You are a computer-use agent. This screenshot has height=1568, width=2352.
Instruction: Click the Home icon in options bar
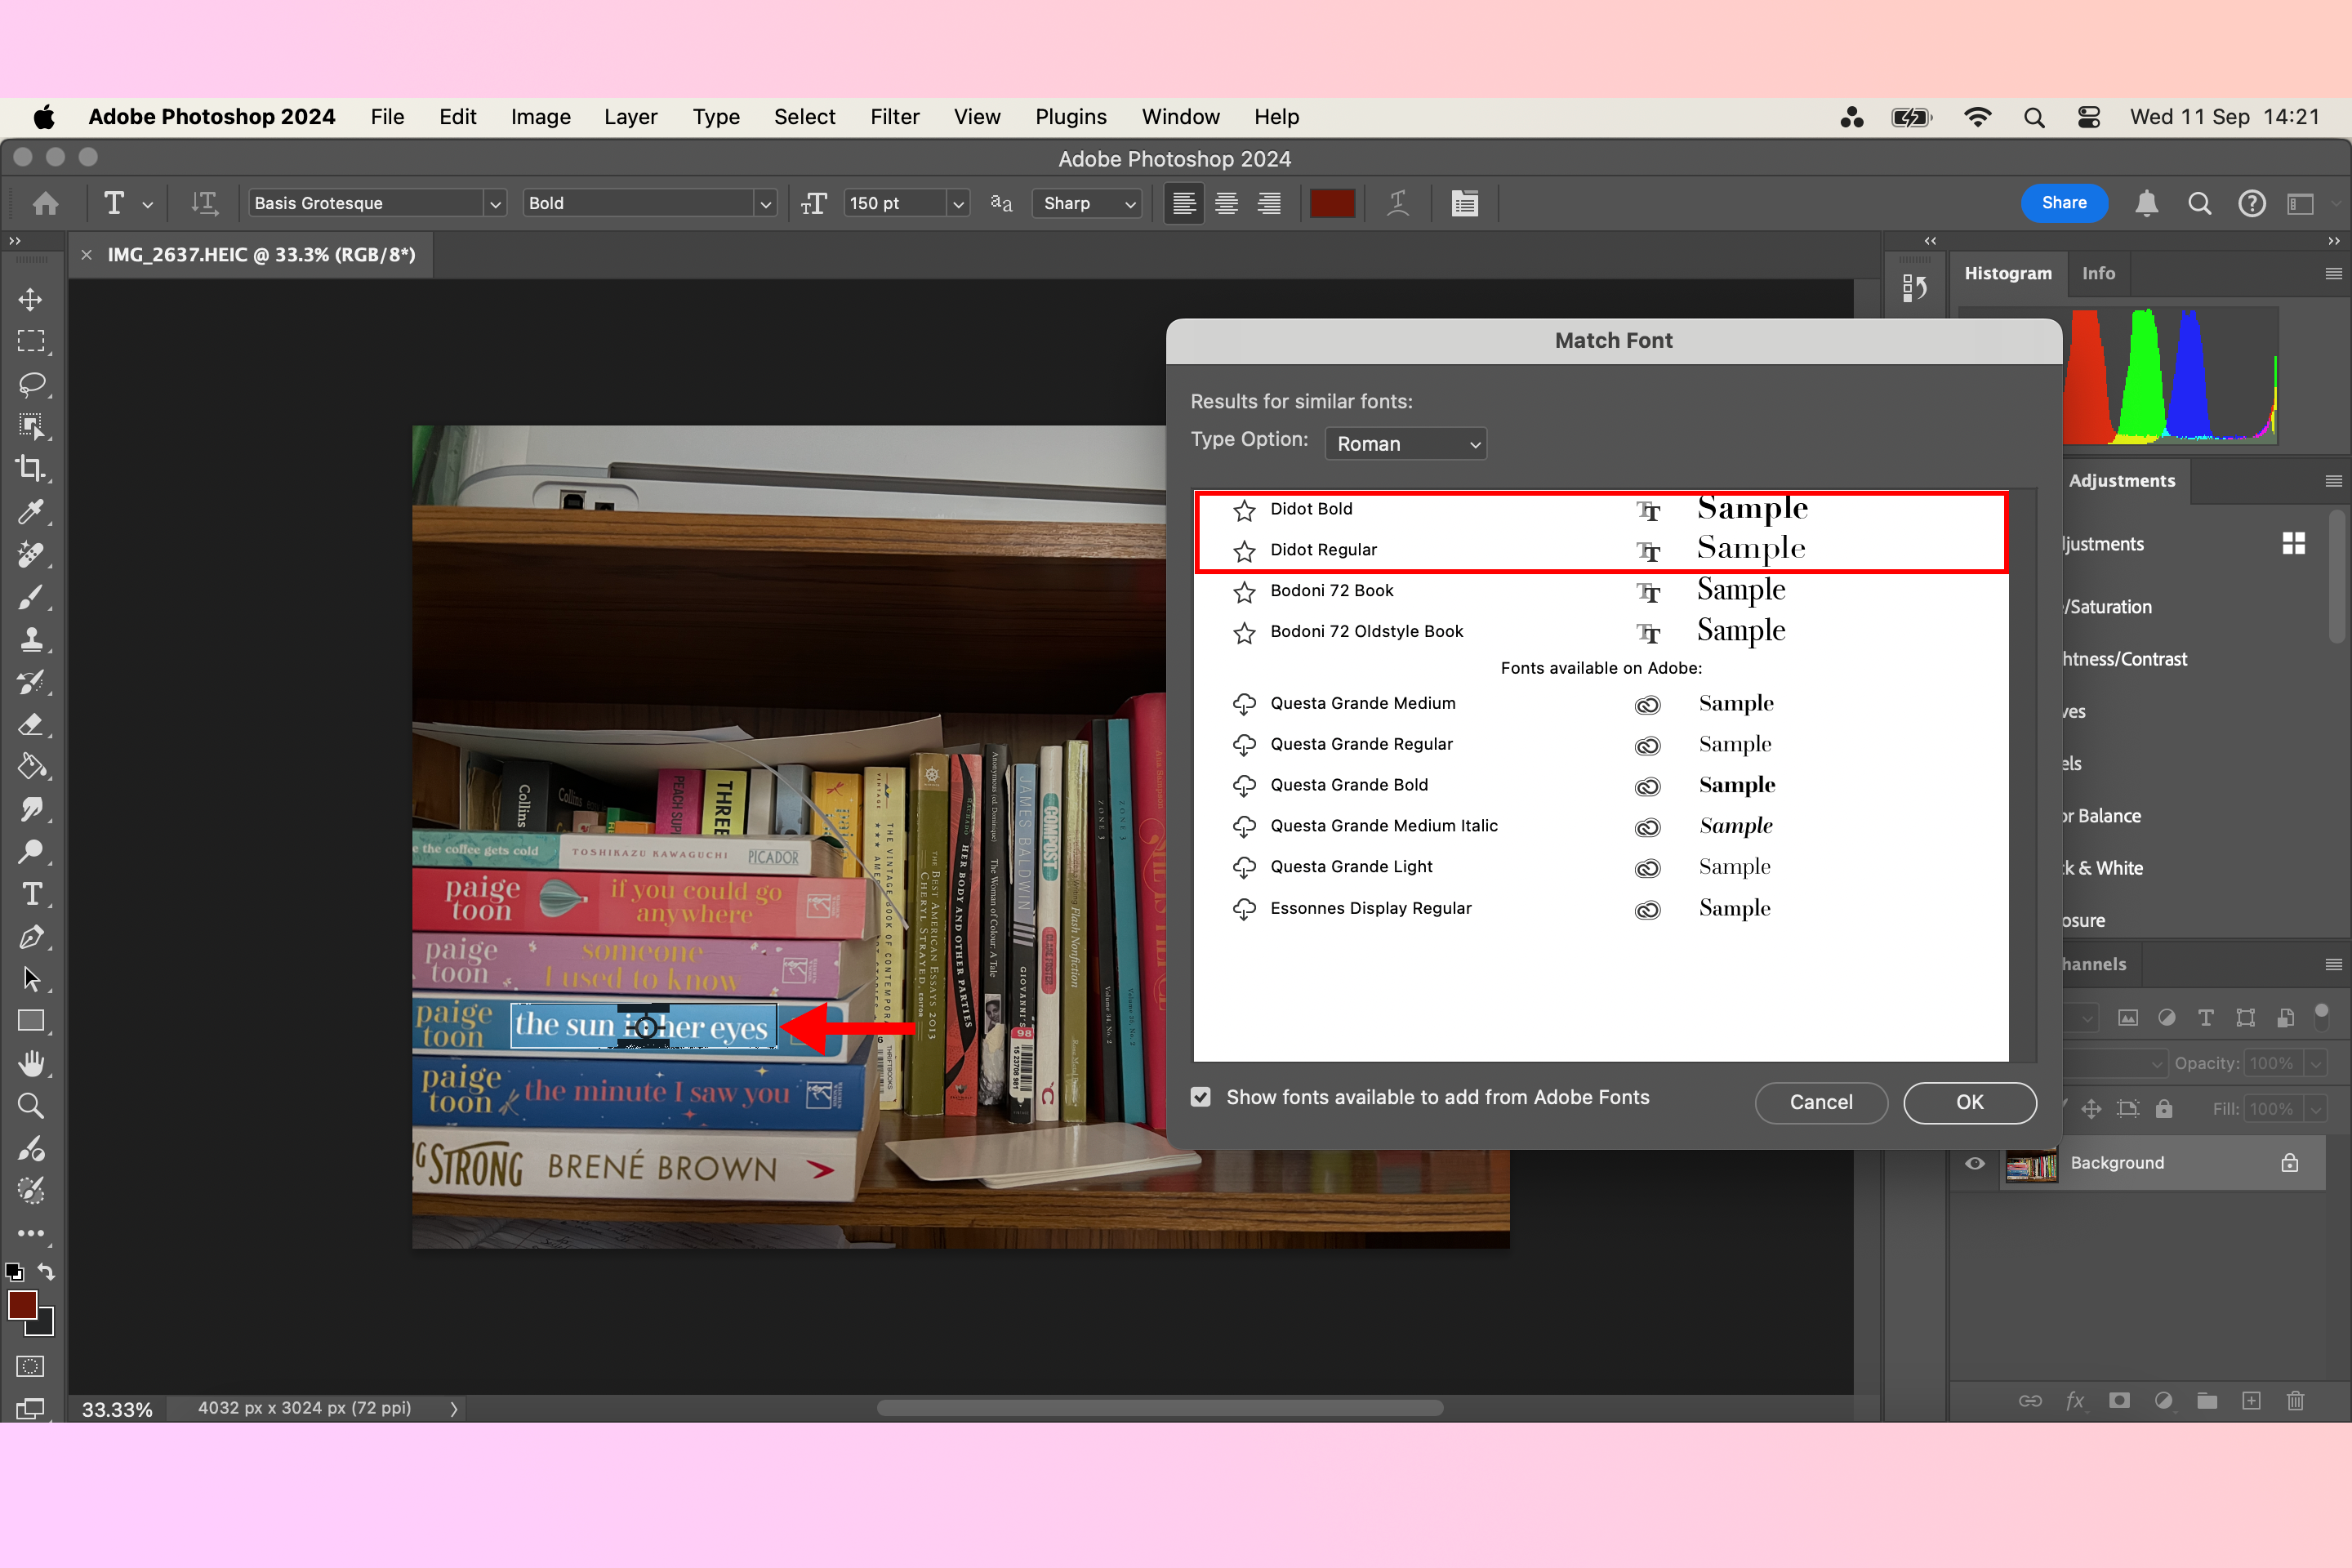(45, 203)
